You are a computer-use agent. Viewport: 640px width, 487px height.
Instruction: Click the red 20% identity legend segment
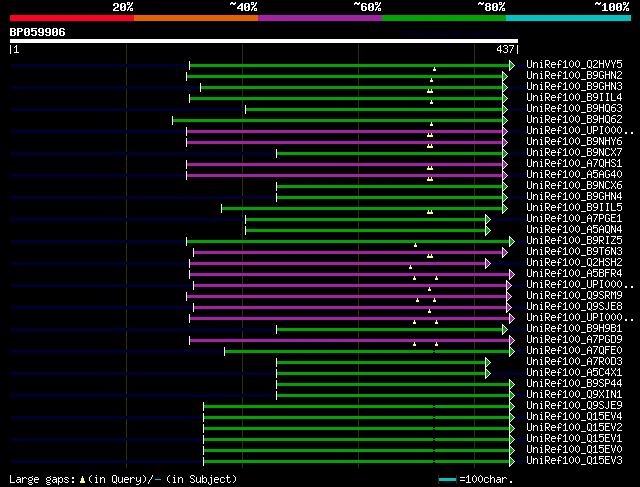[x=72, y=18]
